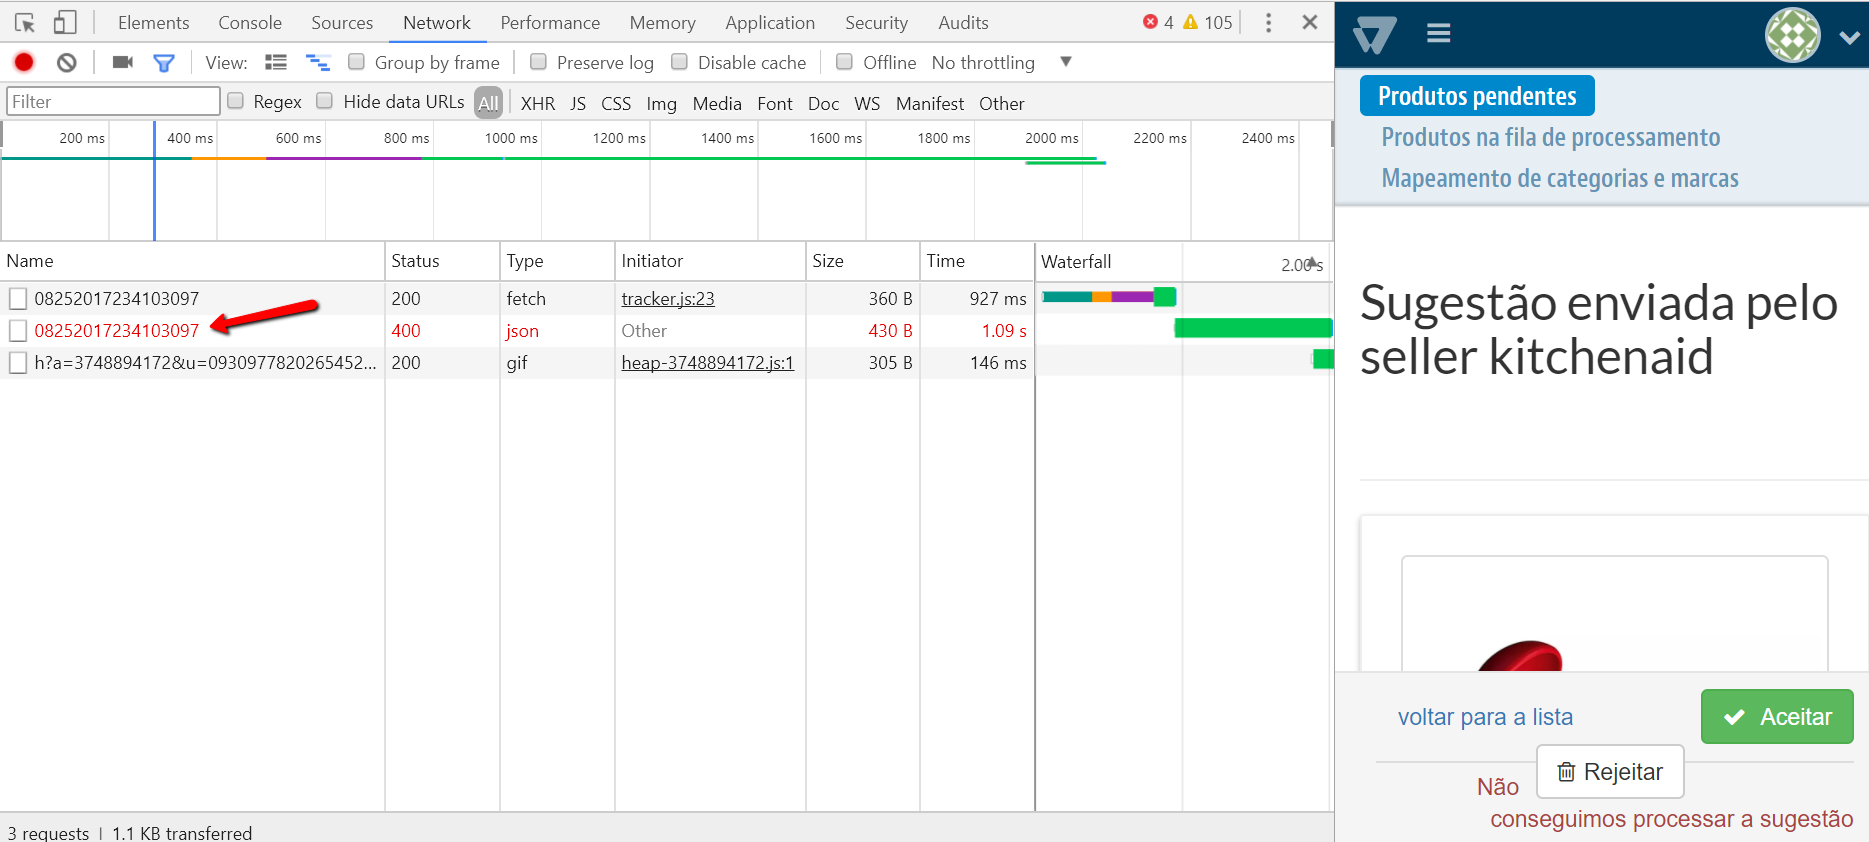Open the Application tab
This screenshot has width=1869, height=842.
pos(769,22)
